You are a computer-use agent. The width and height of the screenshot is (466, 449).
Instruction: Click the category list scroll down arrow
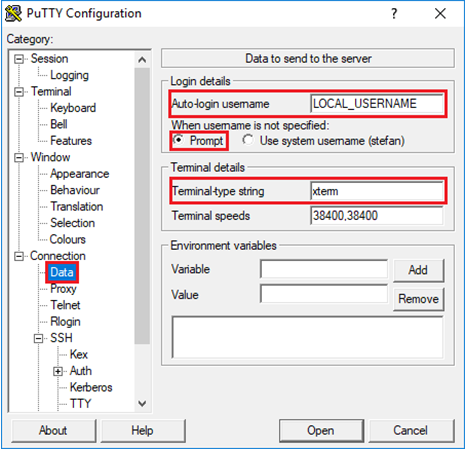click(x=142, y=404)
